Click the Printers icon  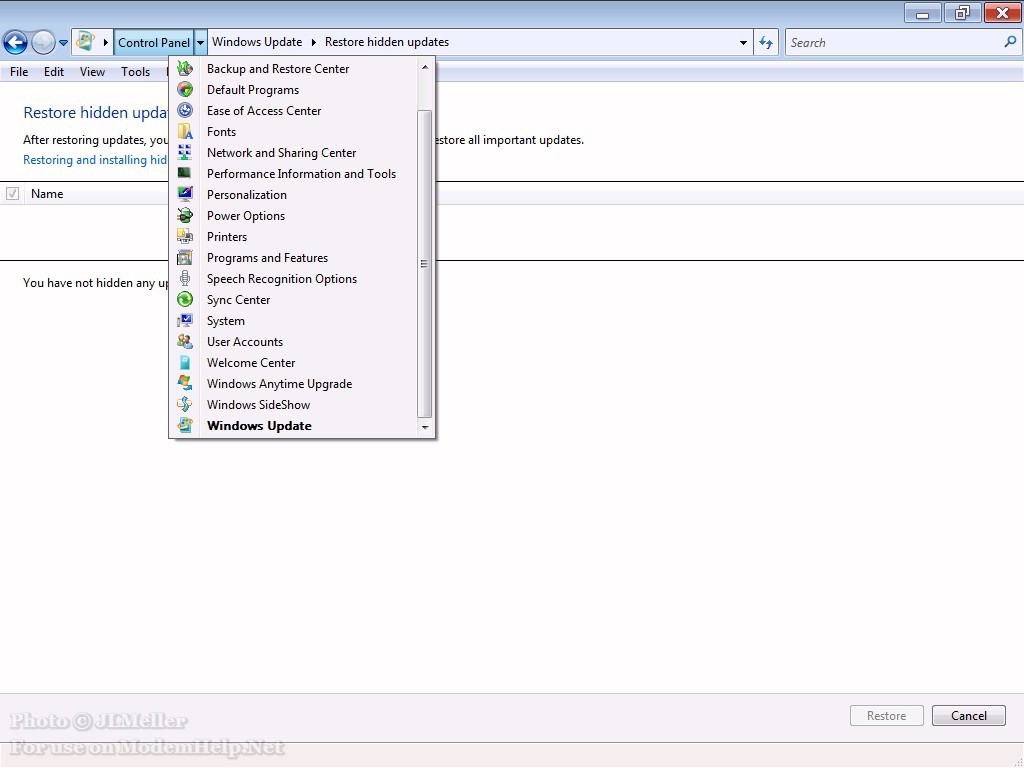click(185, 236)
